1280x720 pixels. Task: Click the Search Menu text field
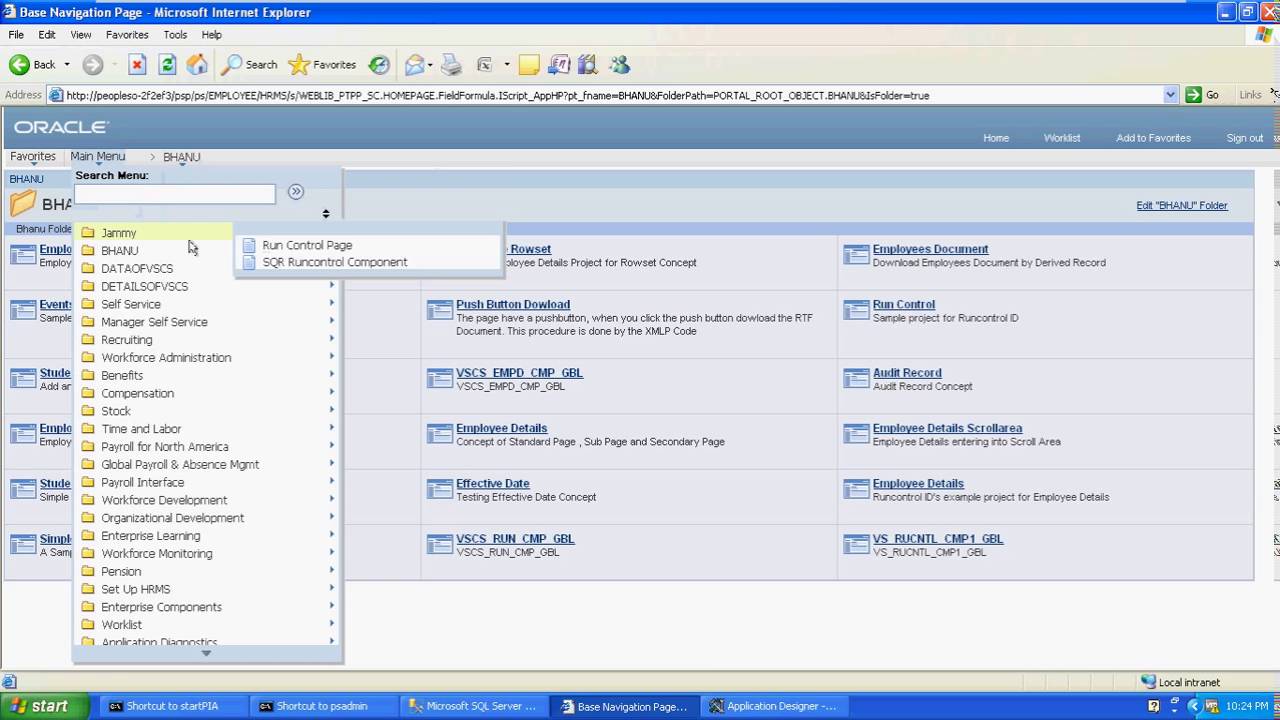click(x=174, y=193)
